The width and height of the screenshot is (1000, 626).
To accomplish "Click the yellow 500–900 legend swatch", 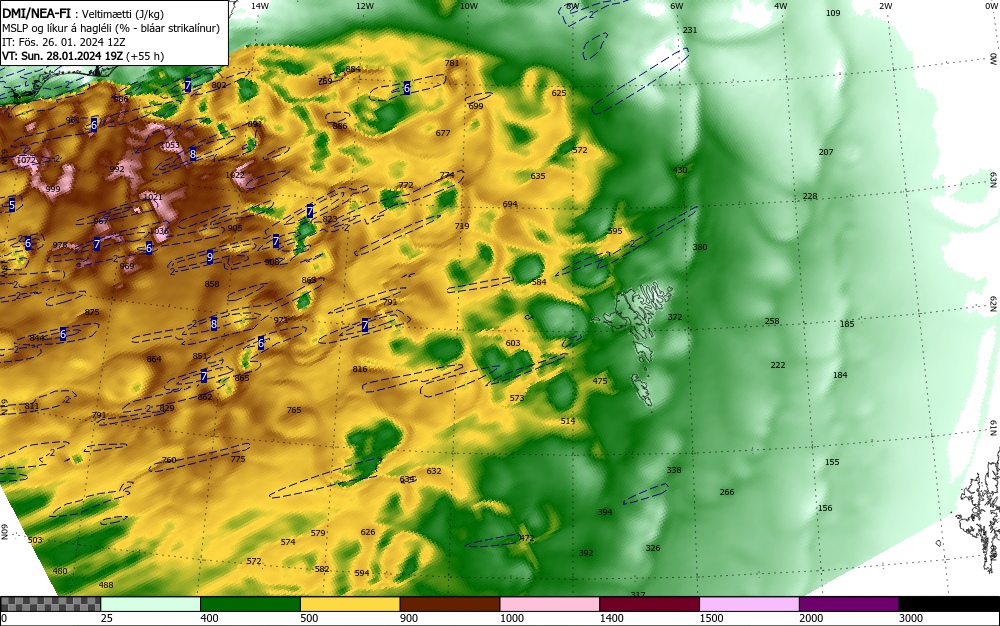I will pos(349,604).
